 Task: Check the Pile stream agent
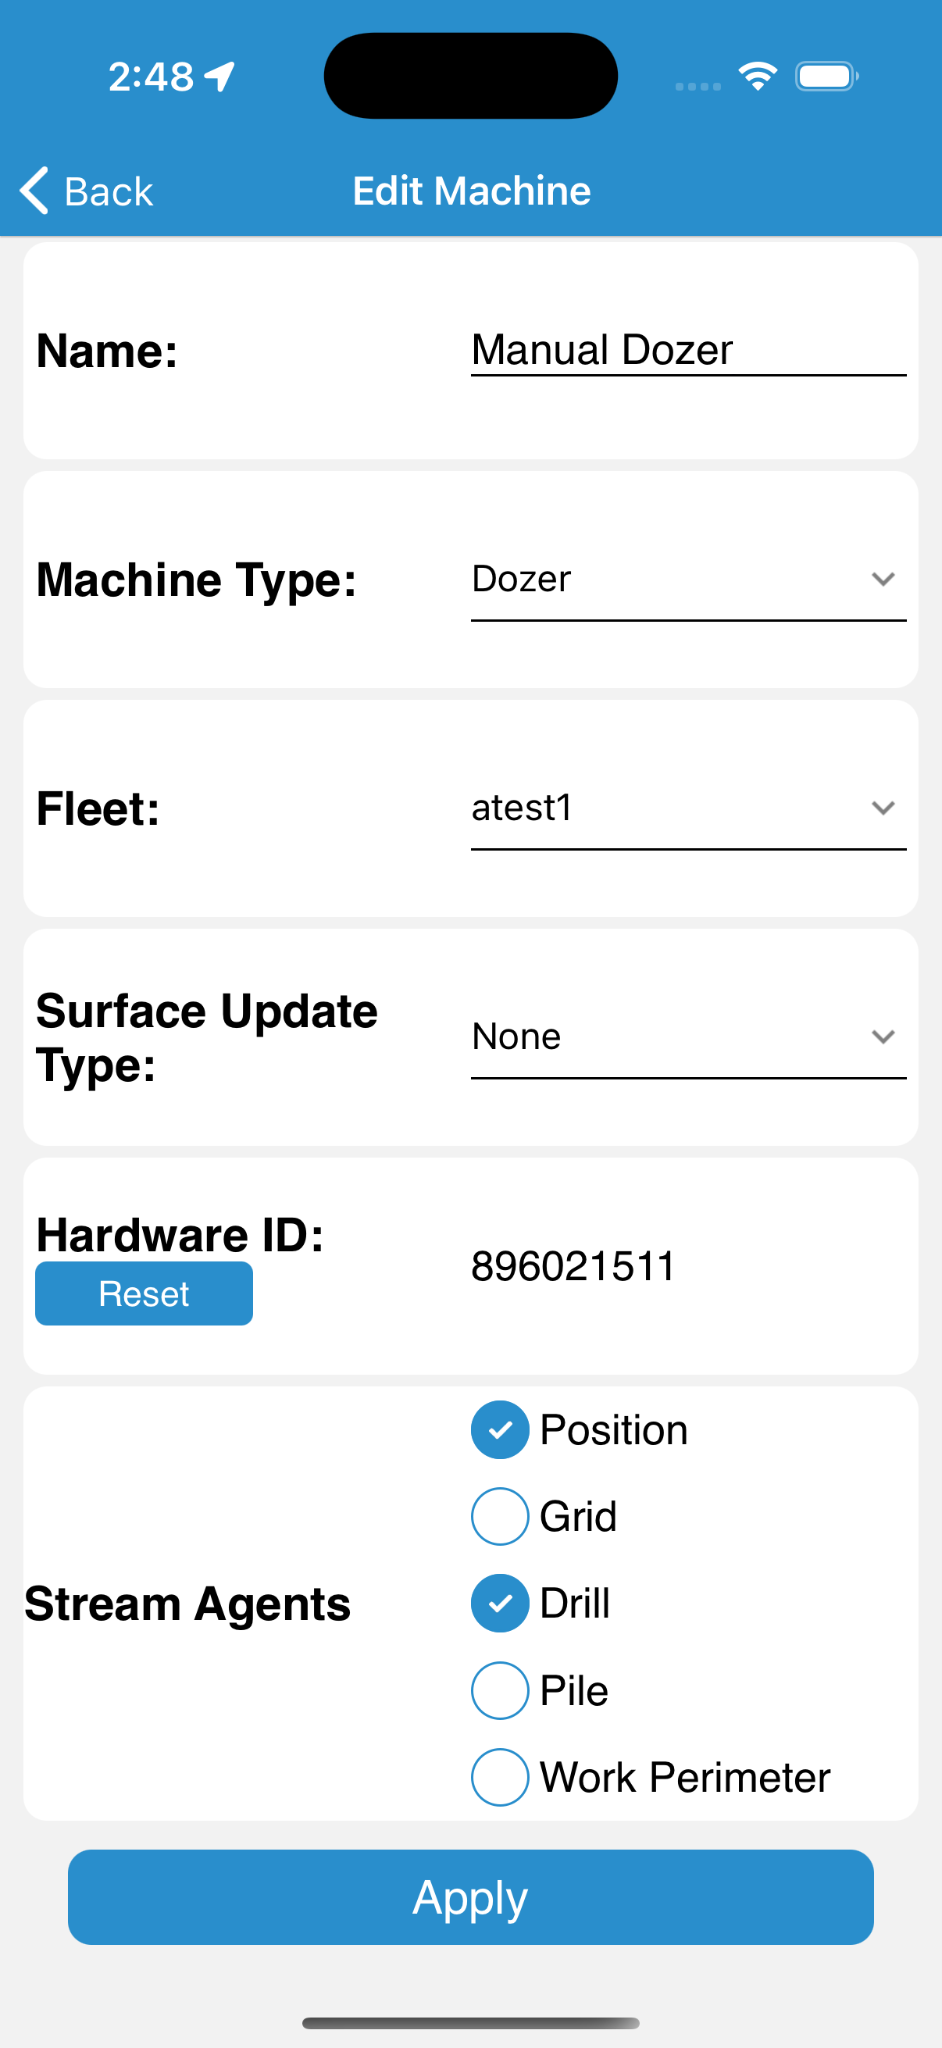tap(500, 1691)
